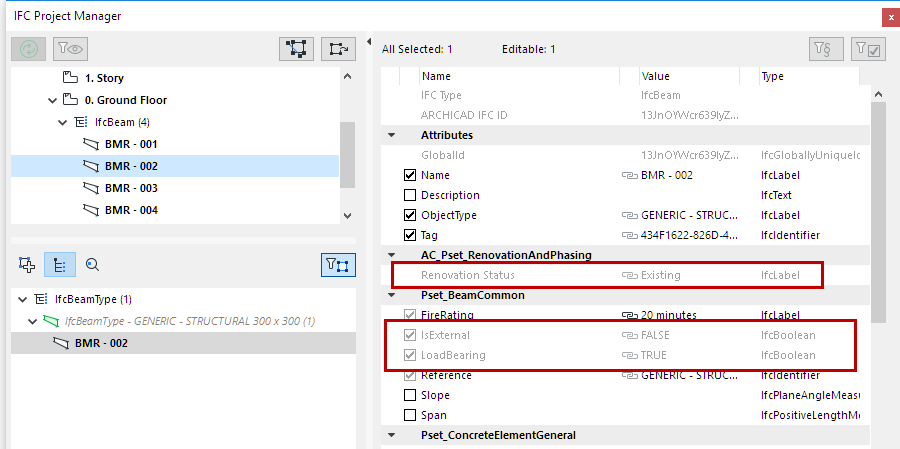Collapse the Pset_ConcreteElementGeneral group

[x=392, y=435]
